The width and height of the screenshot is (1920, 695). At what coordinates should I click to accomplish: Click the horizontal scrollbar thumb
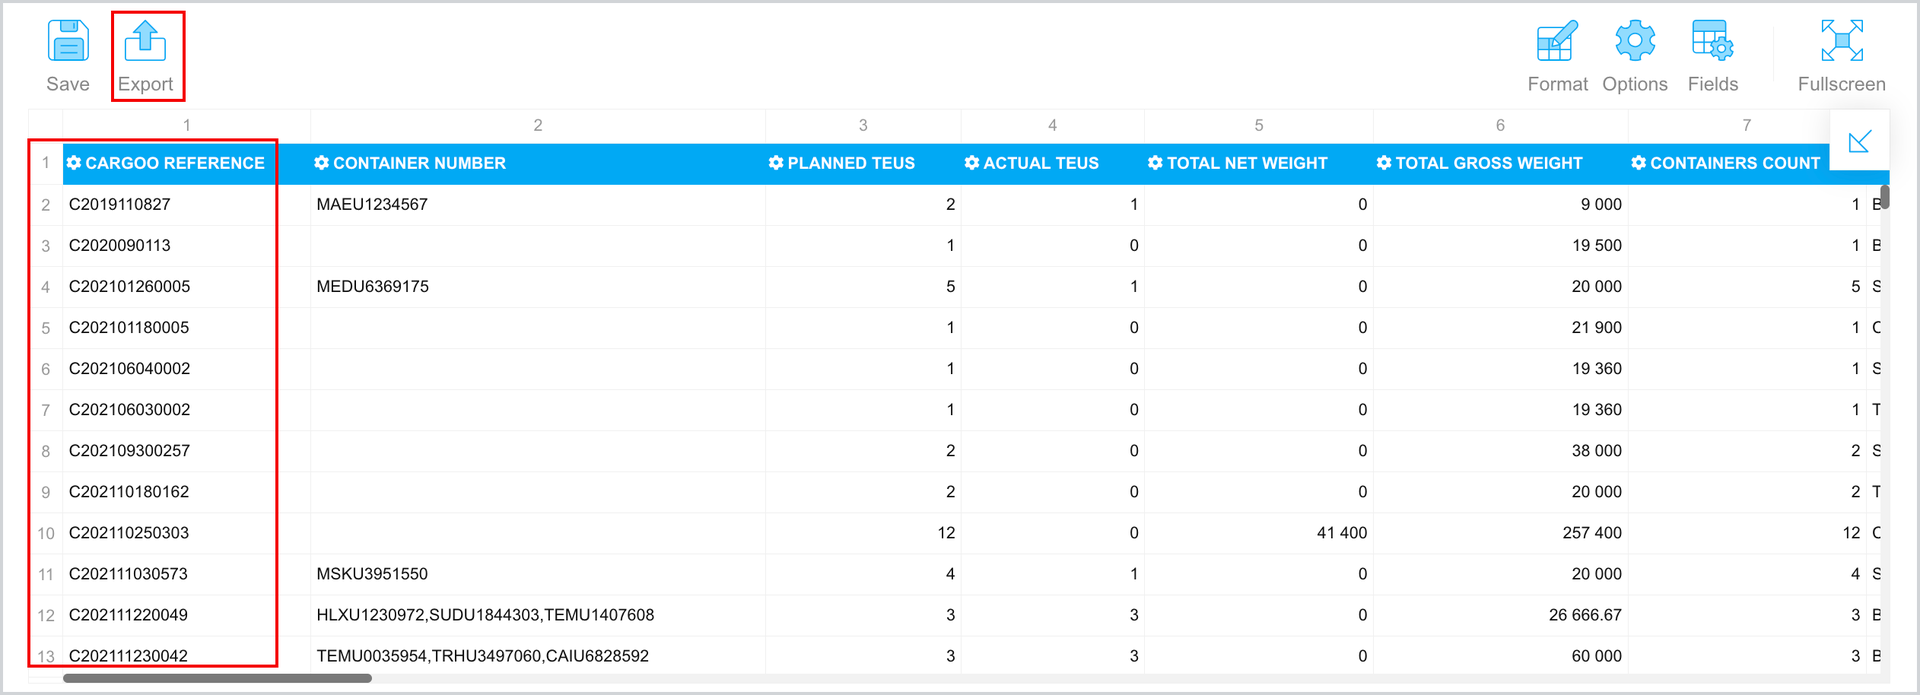[x=217, y=678]
